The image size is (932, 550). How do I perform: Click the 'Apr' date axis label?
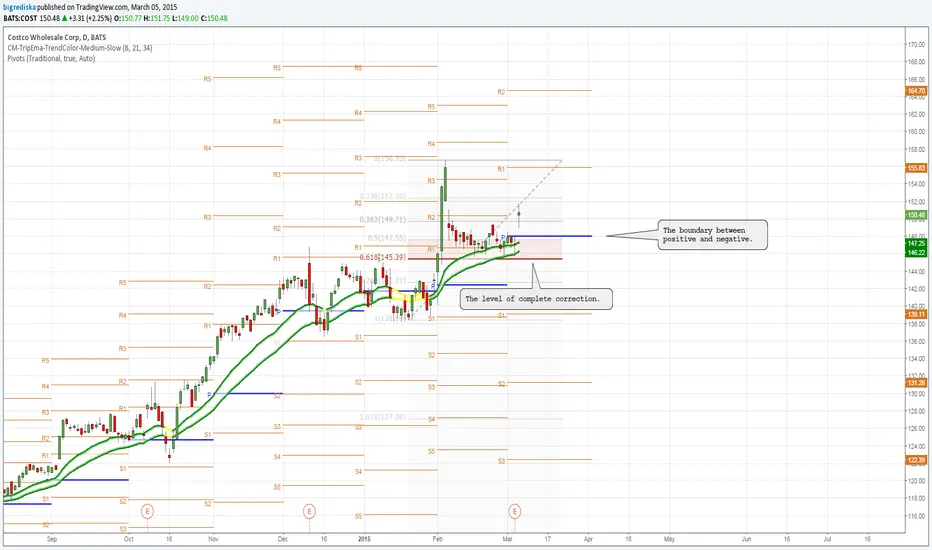[x=588, y=539]
